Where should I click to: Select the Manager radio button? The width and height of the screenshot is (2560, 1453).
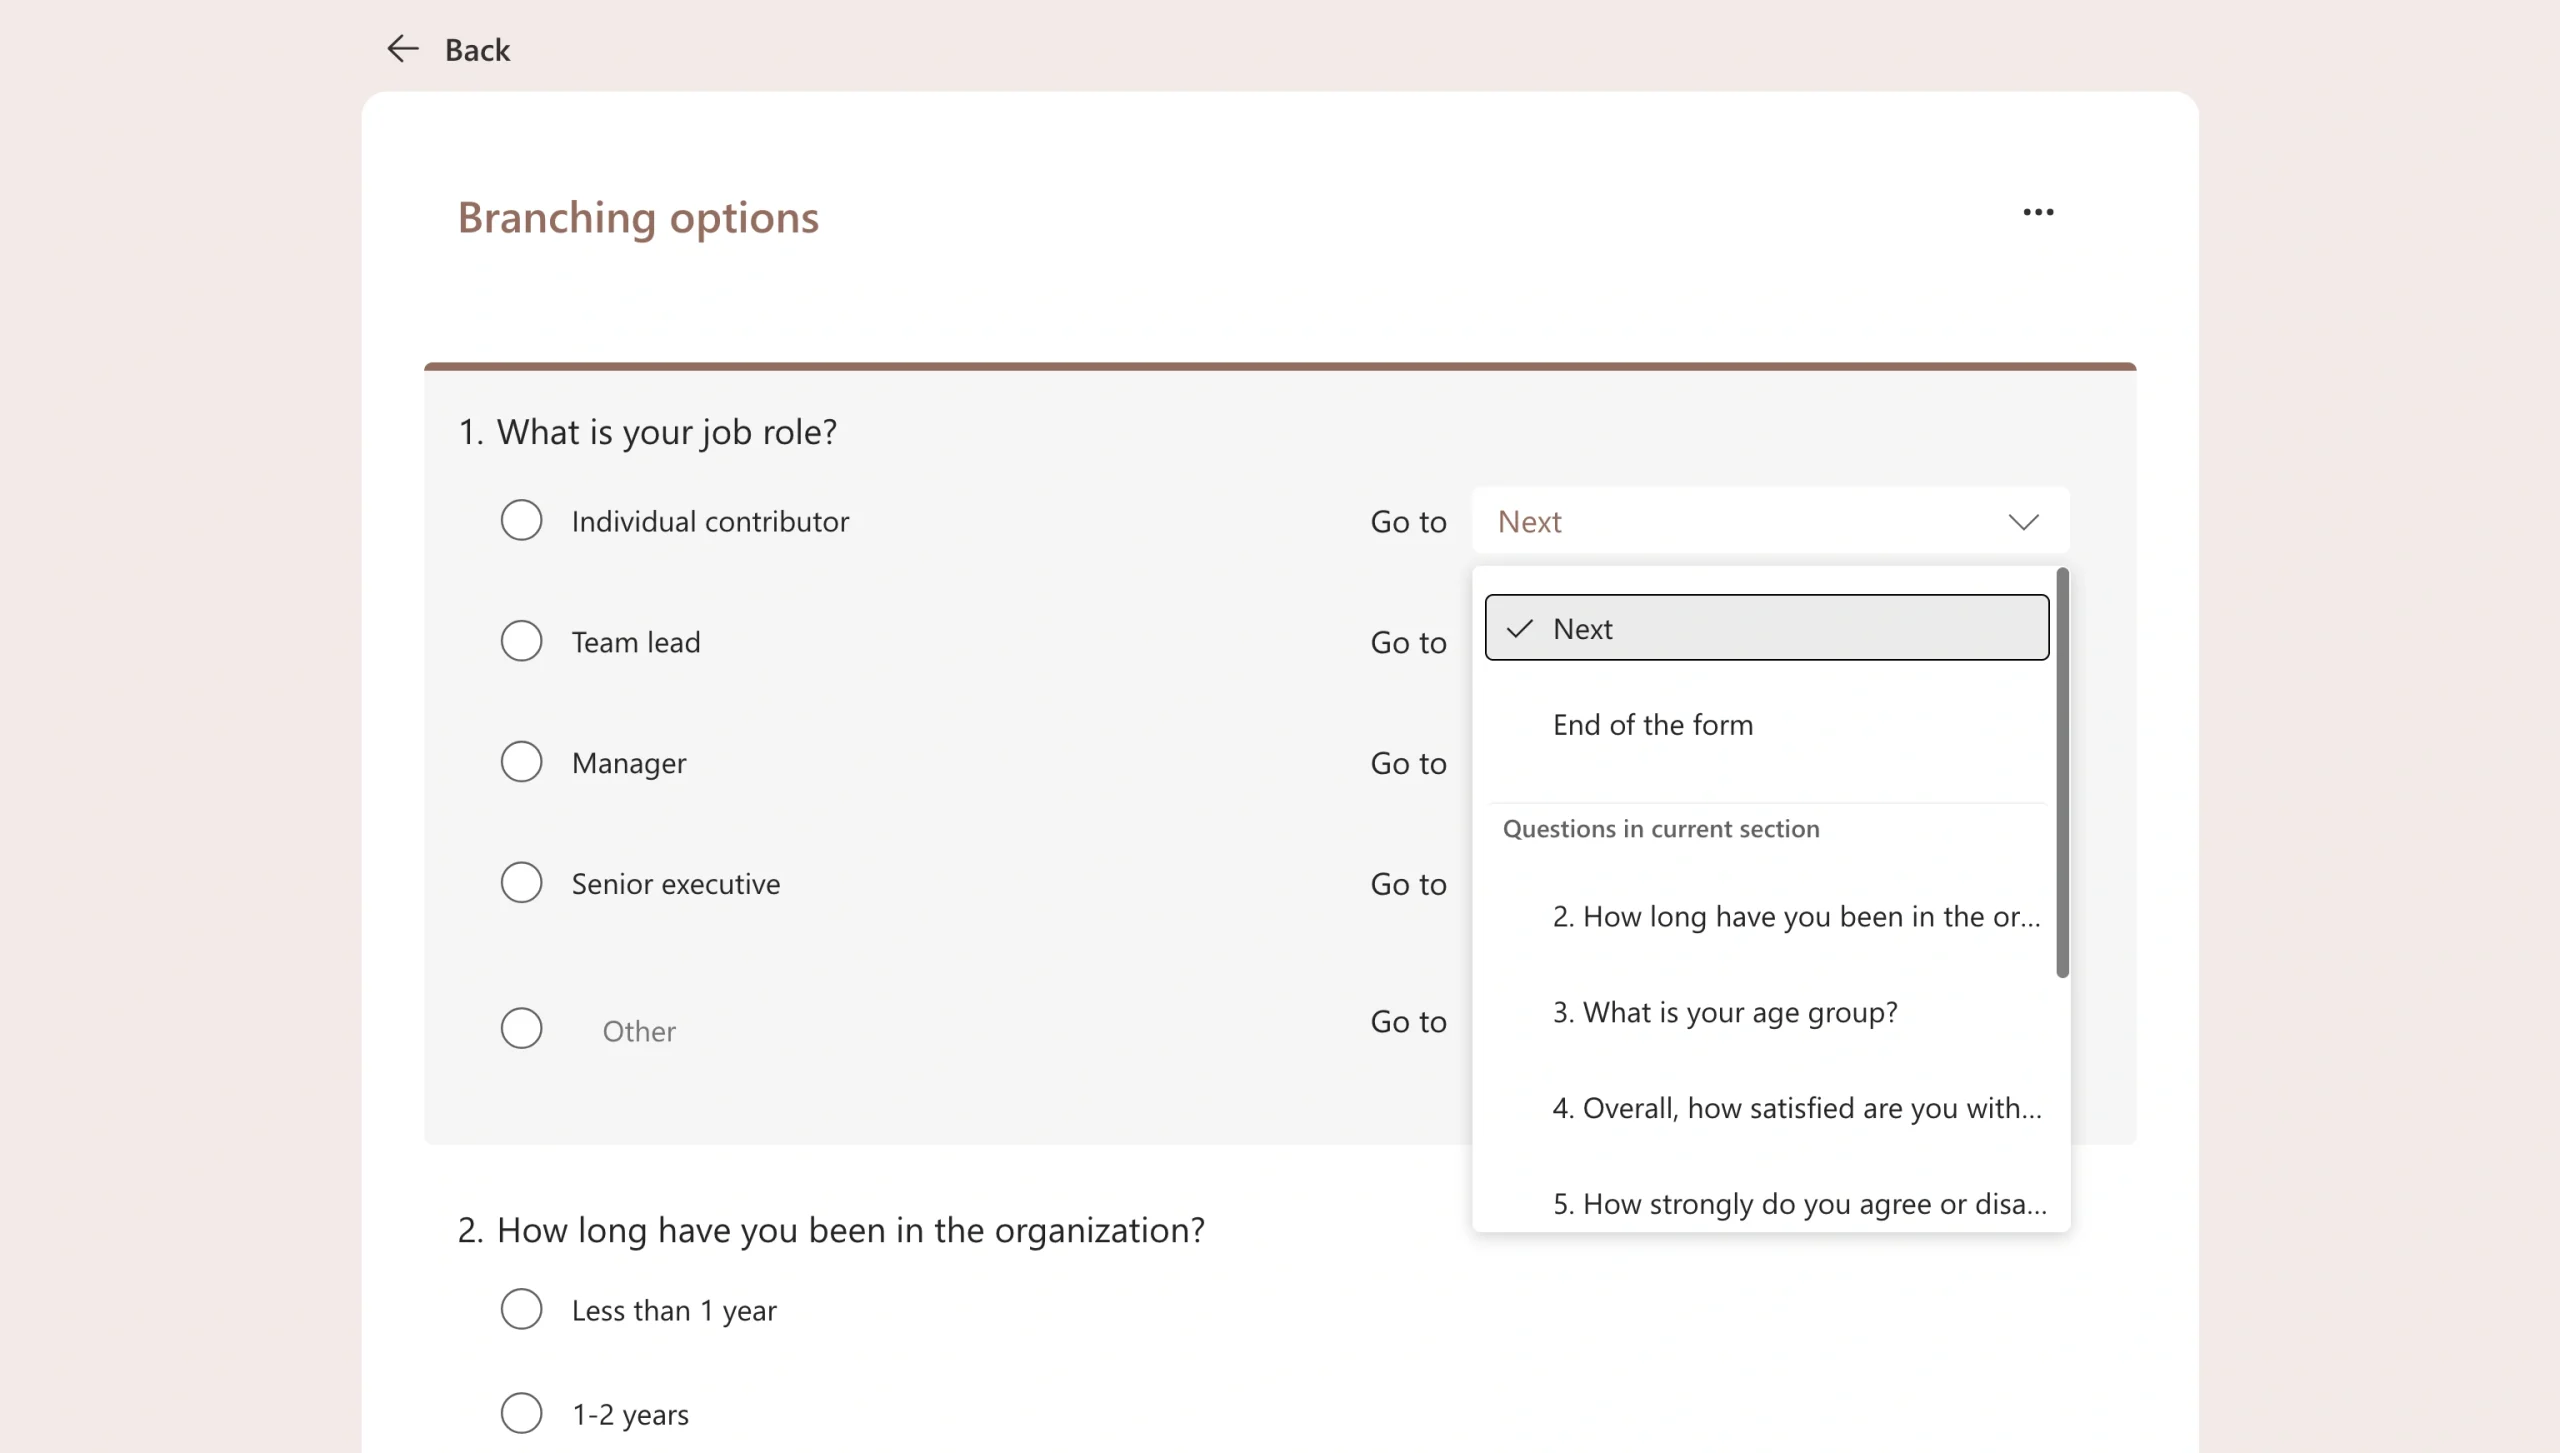521,762
